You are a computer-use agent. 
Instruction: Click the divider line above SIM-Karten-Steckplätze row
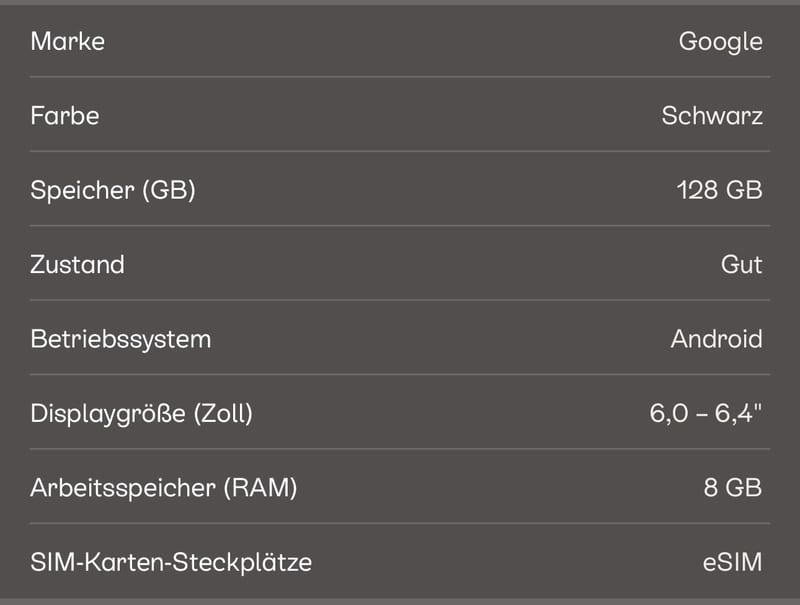coord(400,523)
